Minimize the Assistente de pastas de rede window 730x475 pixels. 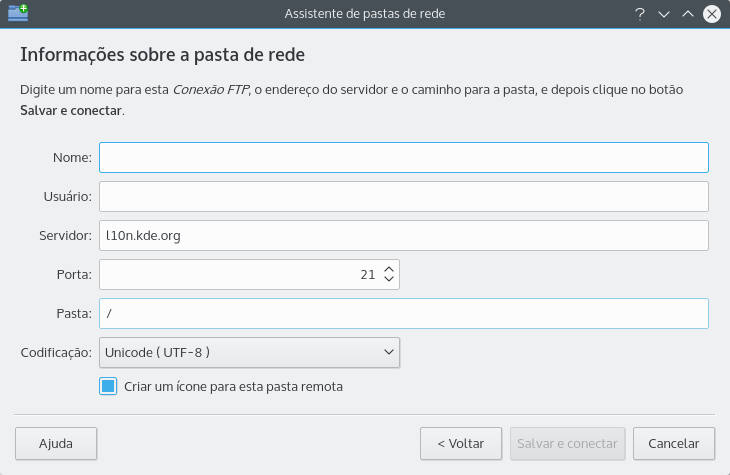click(664, 14)
